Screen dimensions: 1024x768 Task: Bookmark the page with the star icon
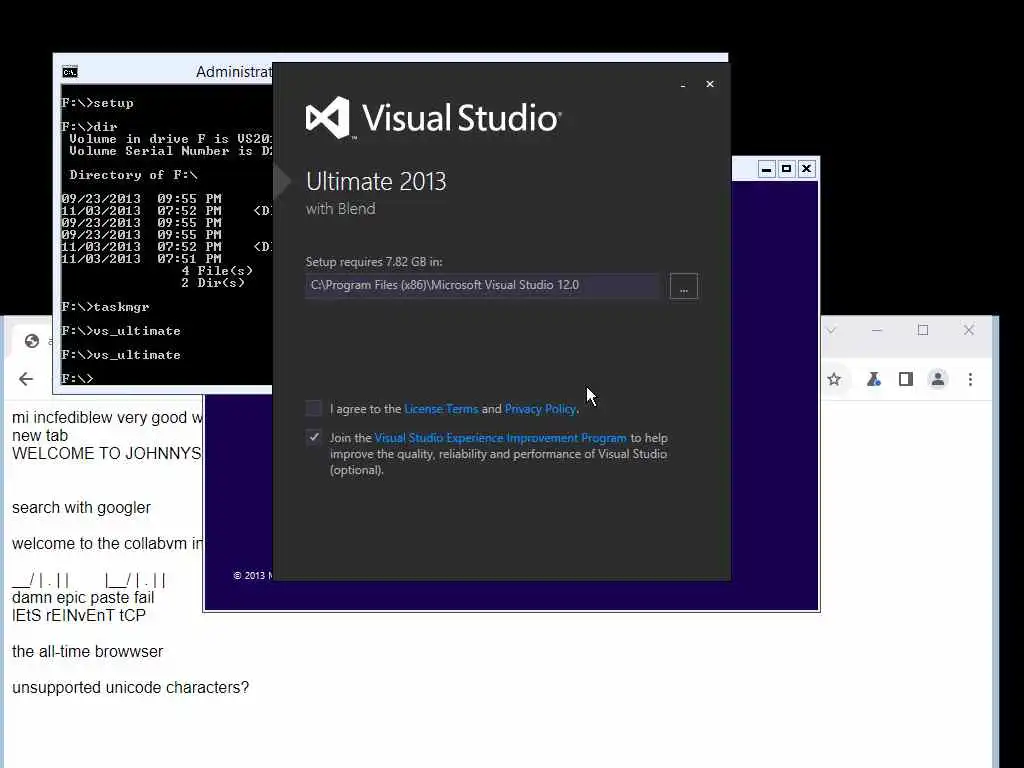pos(834,379)
